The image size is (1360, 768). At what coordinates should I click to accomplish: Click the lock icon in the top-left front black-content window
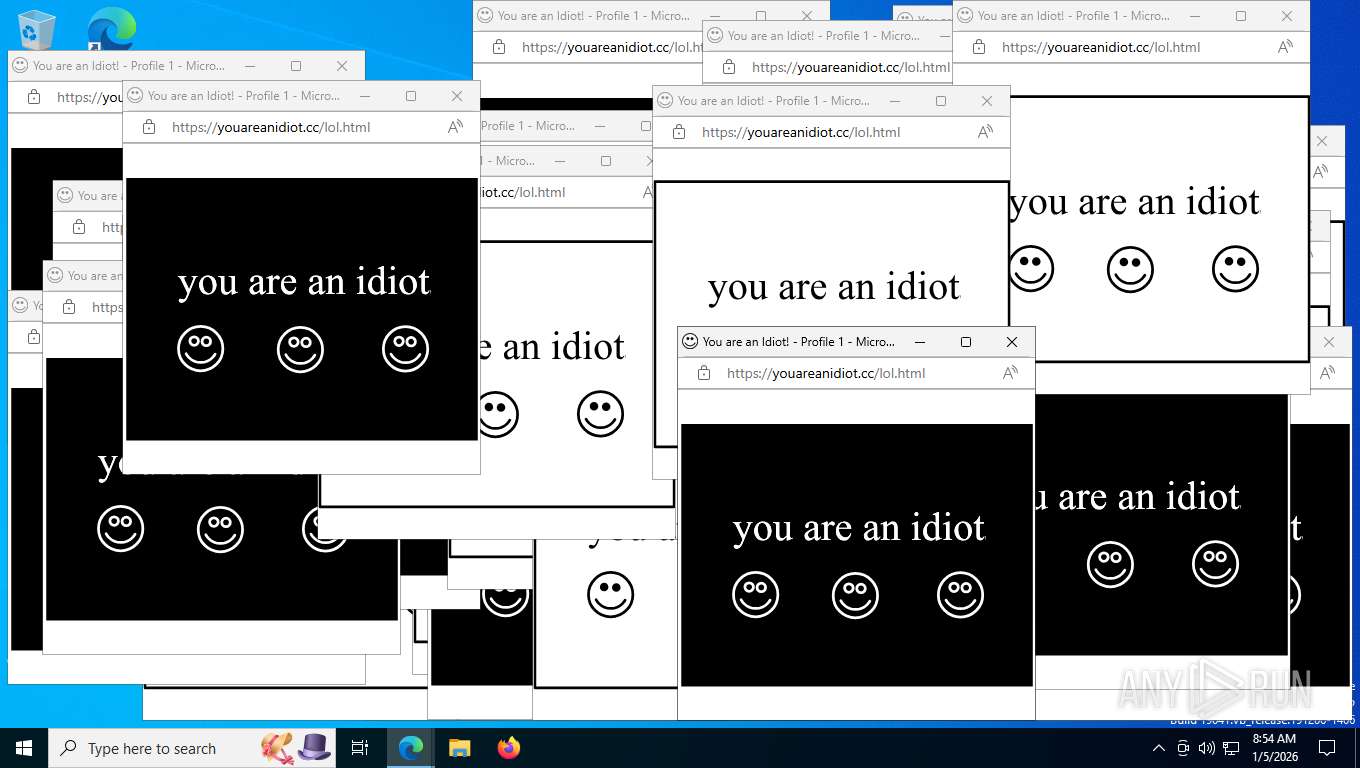(x=149, y=127)
